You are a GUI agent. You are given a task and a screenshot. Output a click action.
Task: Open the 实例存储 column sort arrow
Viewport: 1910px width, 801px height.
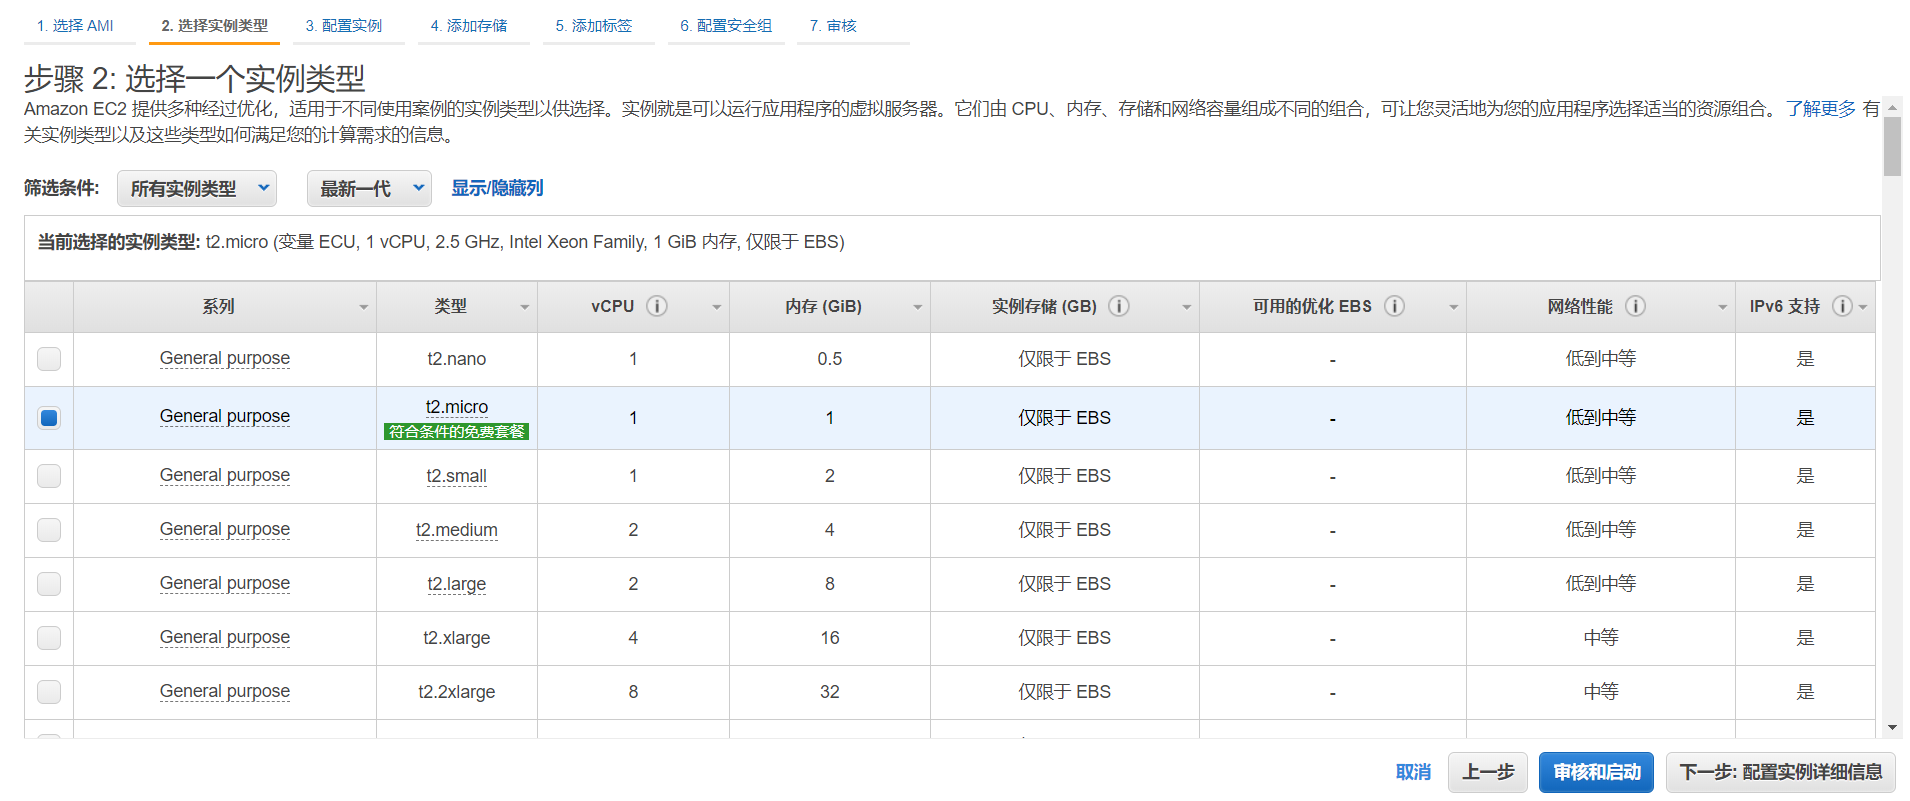coord(1187,307)
